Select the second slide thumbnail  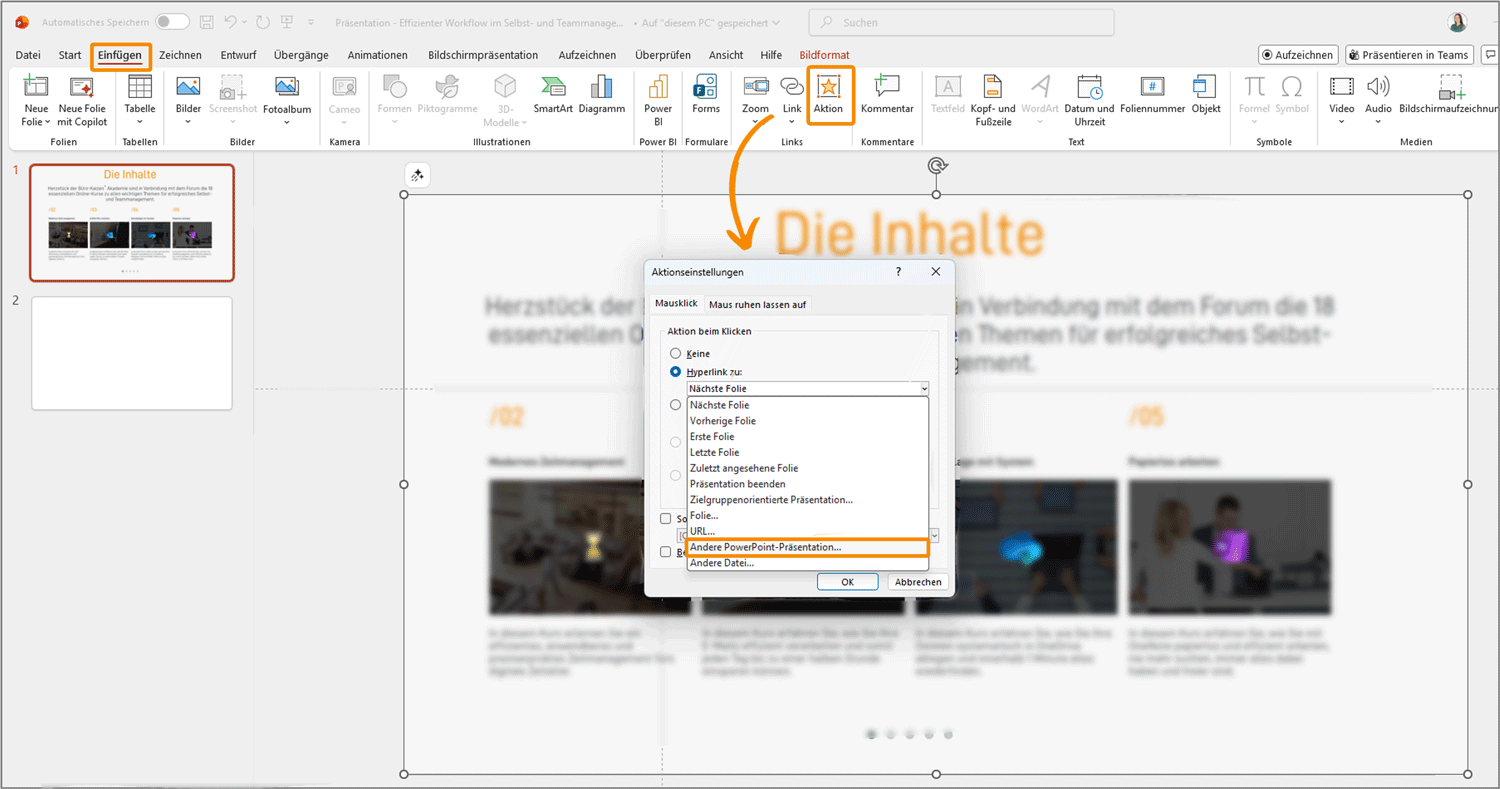tap(132, 353)
